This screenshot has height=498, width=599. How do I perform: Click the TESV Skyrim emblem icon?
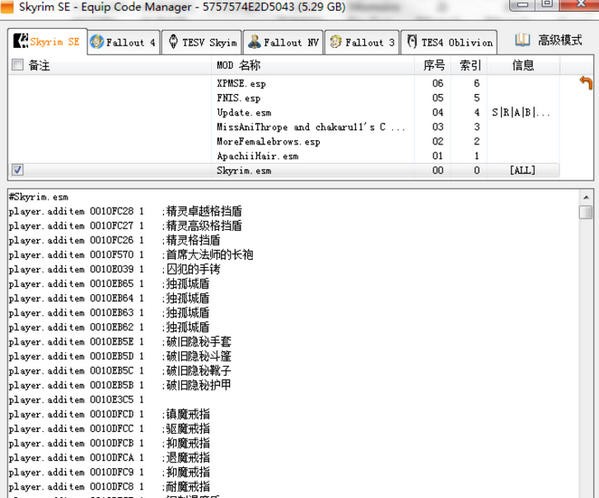[x=173, y=42]
